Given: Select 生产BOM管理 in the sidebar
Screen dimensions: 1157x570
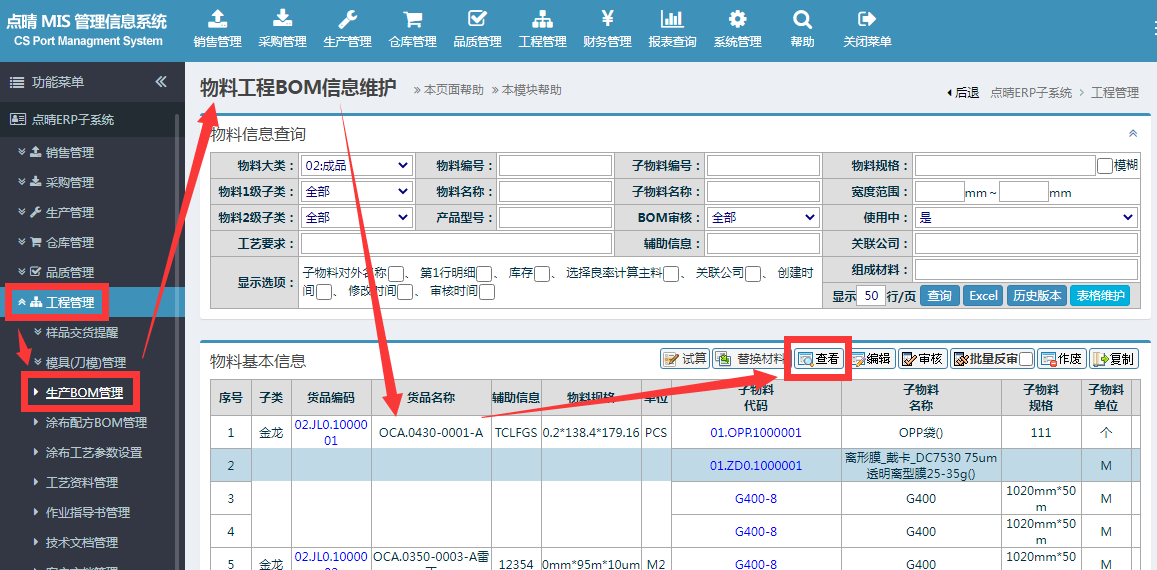Looking at the screenshot, I should click(84, 393).
